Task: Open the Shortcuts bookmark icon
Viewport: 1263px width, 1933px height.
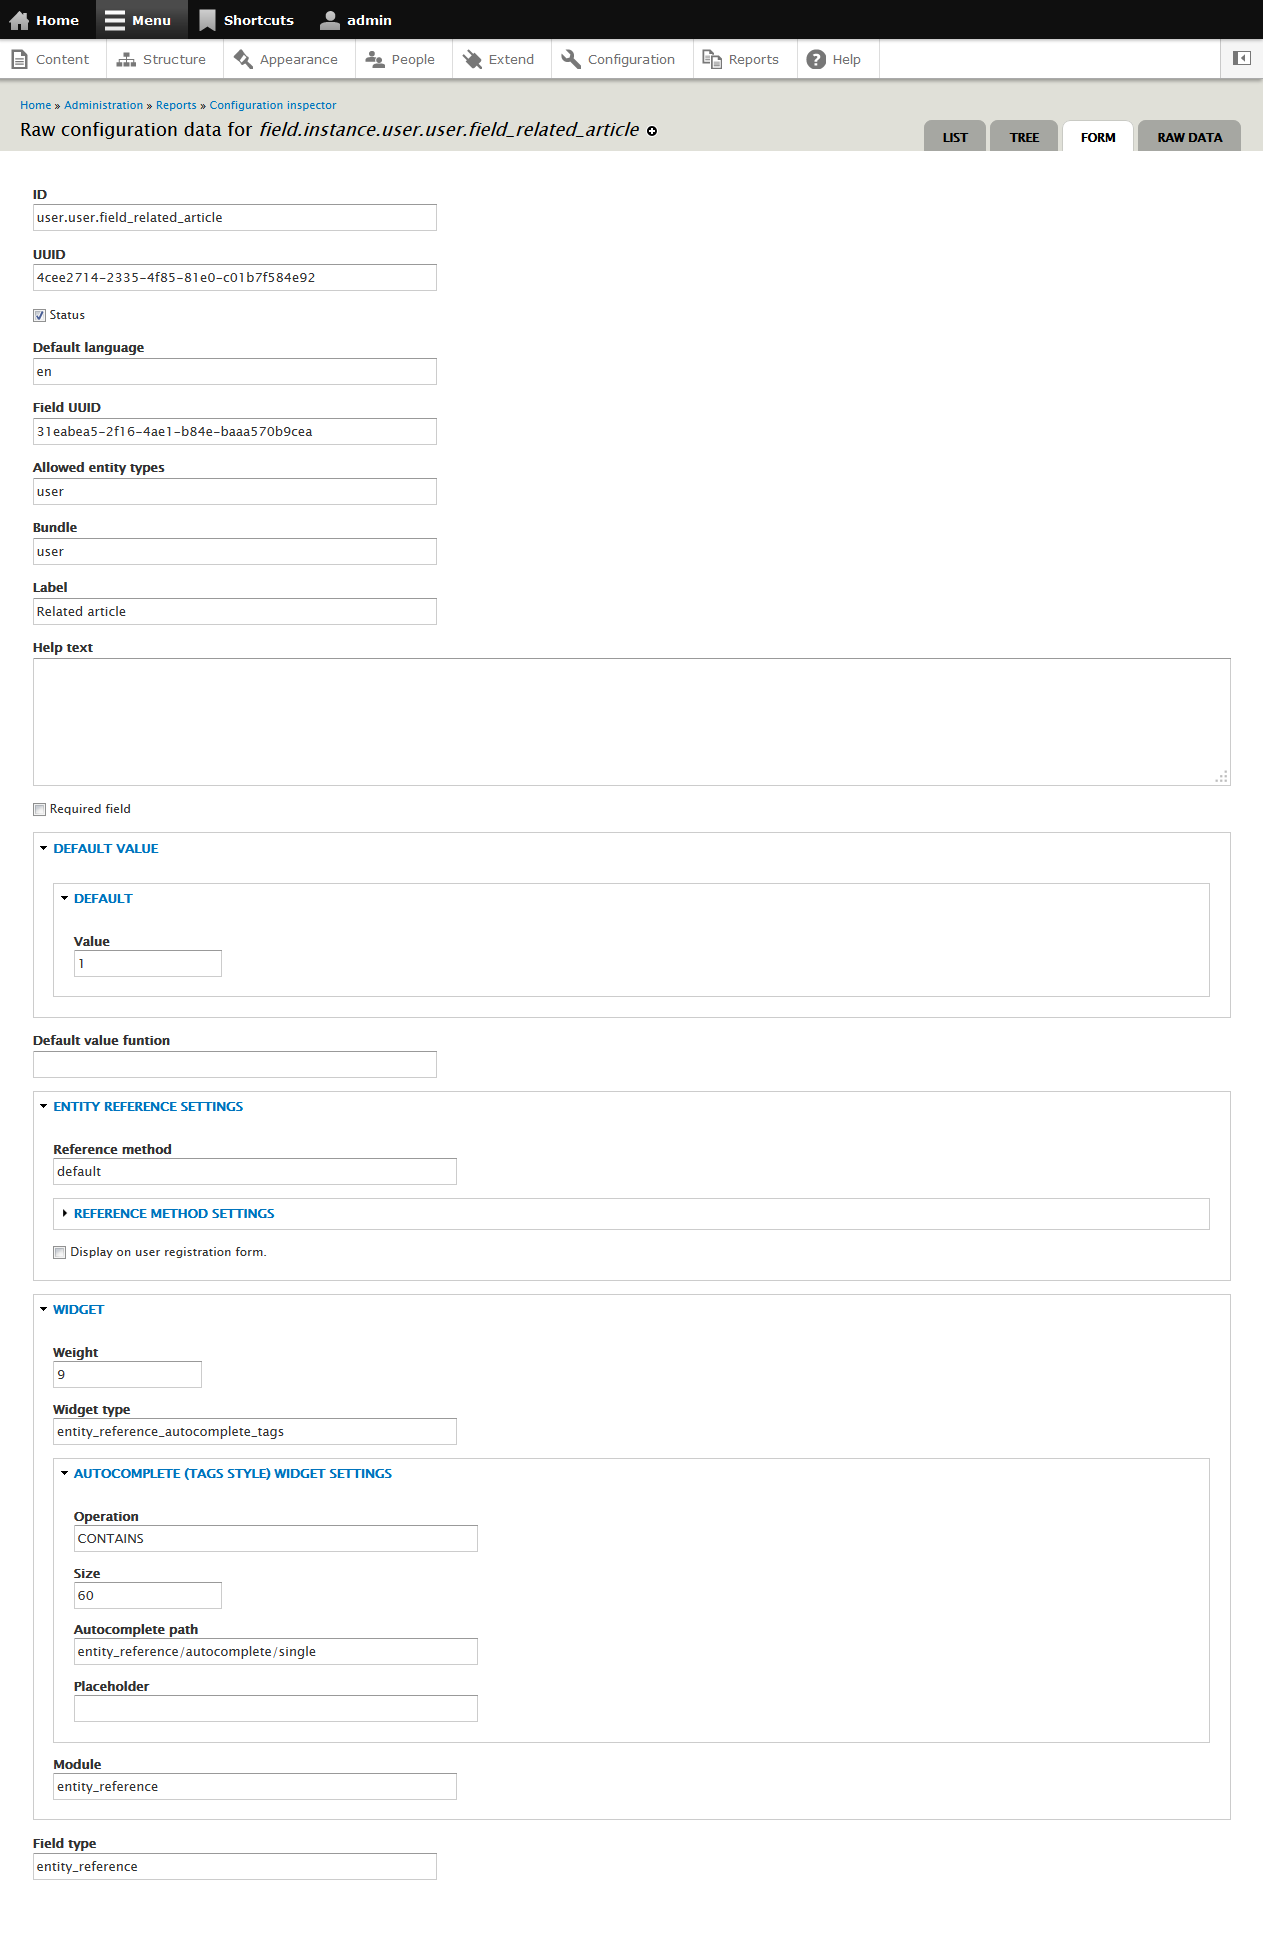Action: (x=207, y=19)
